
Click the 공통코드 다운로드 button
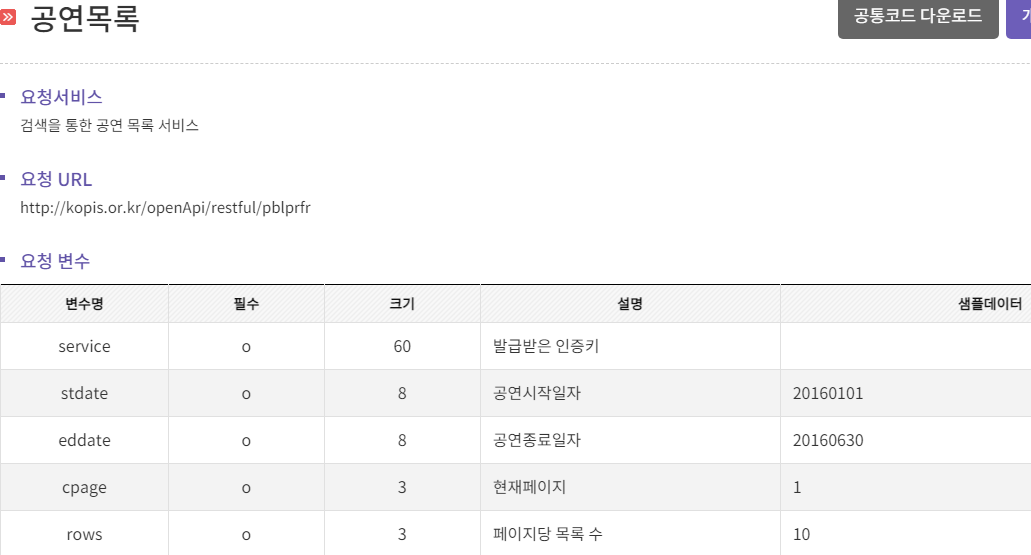pos(918,18)
